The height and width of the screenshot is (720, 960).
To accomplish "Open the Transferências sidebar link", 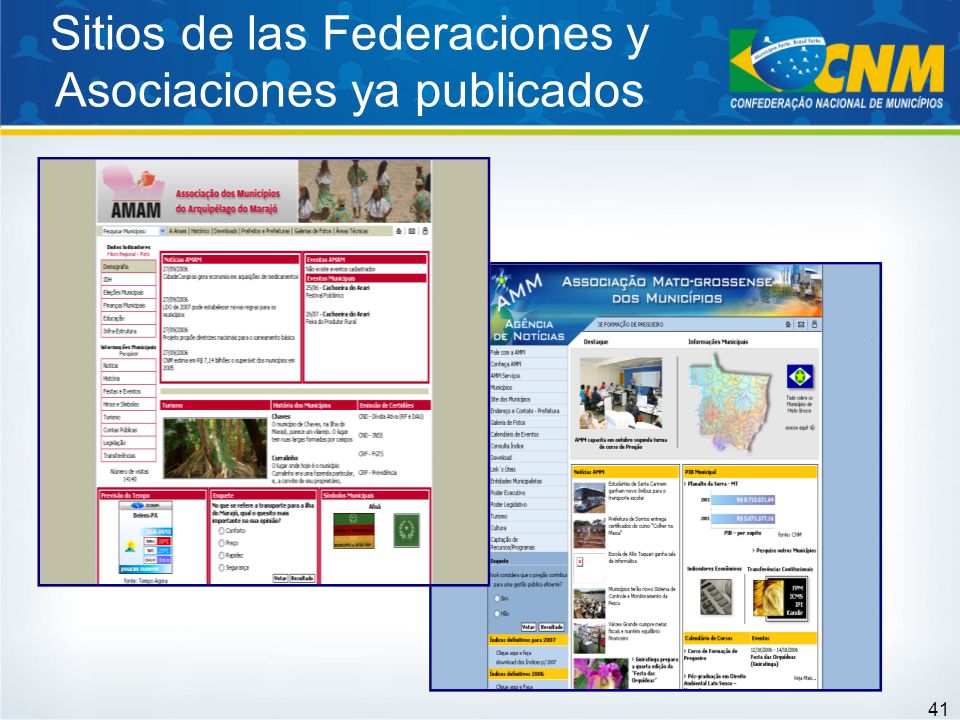I will coord(129,456).
